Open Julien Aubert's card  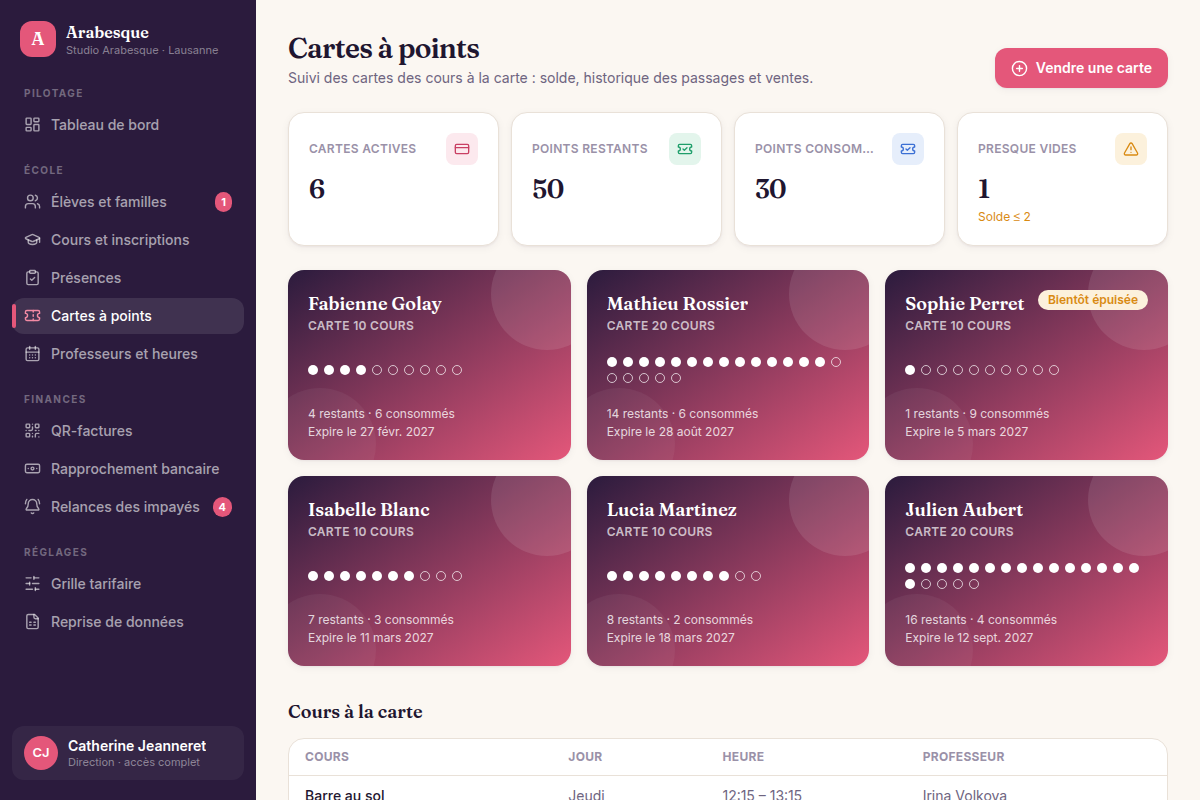[x=1026, y=571]
